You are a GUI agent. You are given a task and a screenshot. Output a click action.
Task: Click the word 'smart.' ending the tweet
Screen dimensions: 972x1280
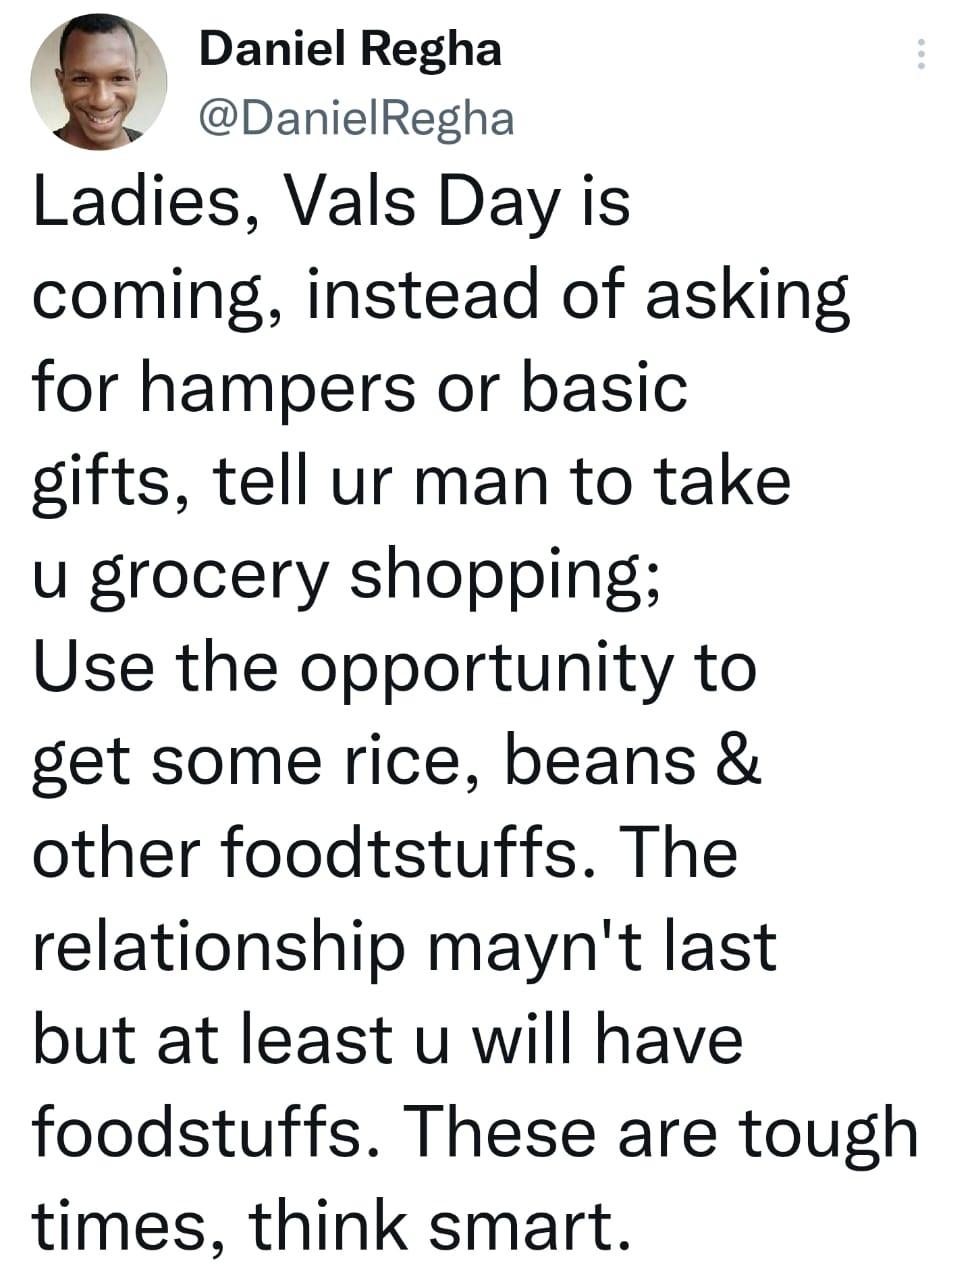530,1226
